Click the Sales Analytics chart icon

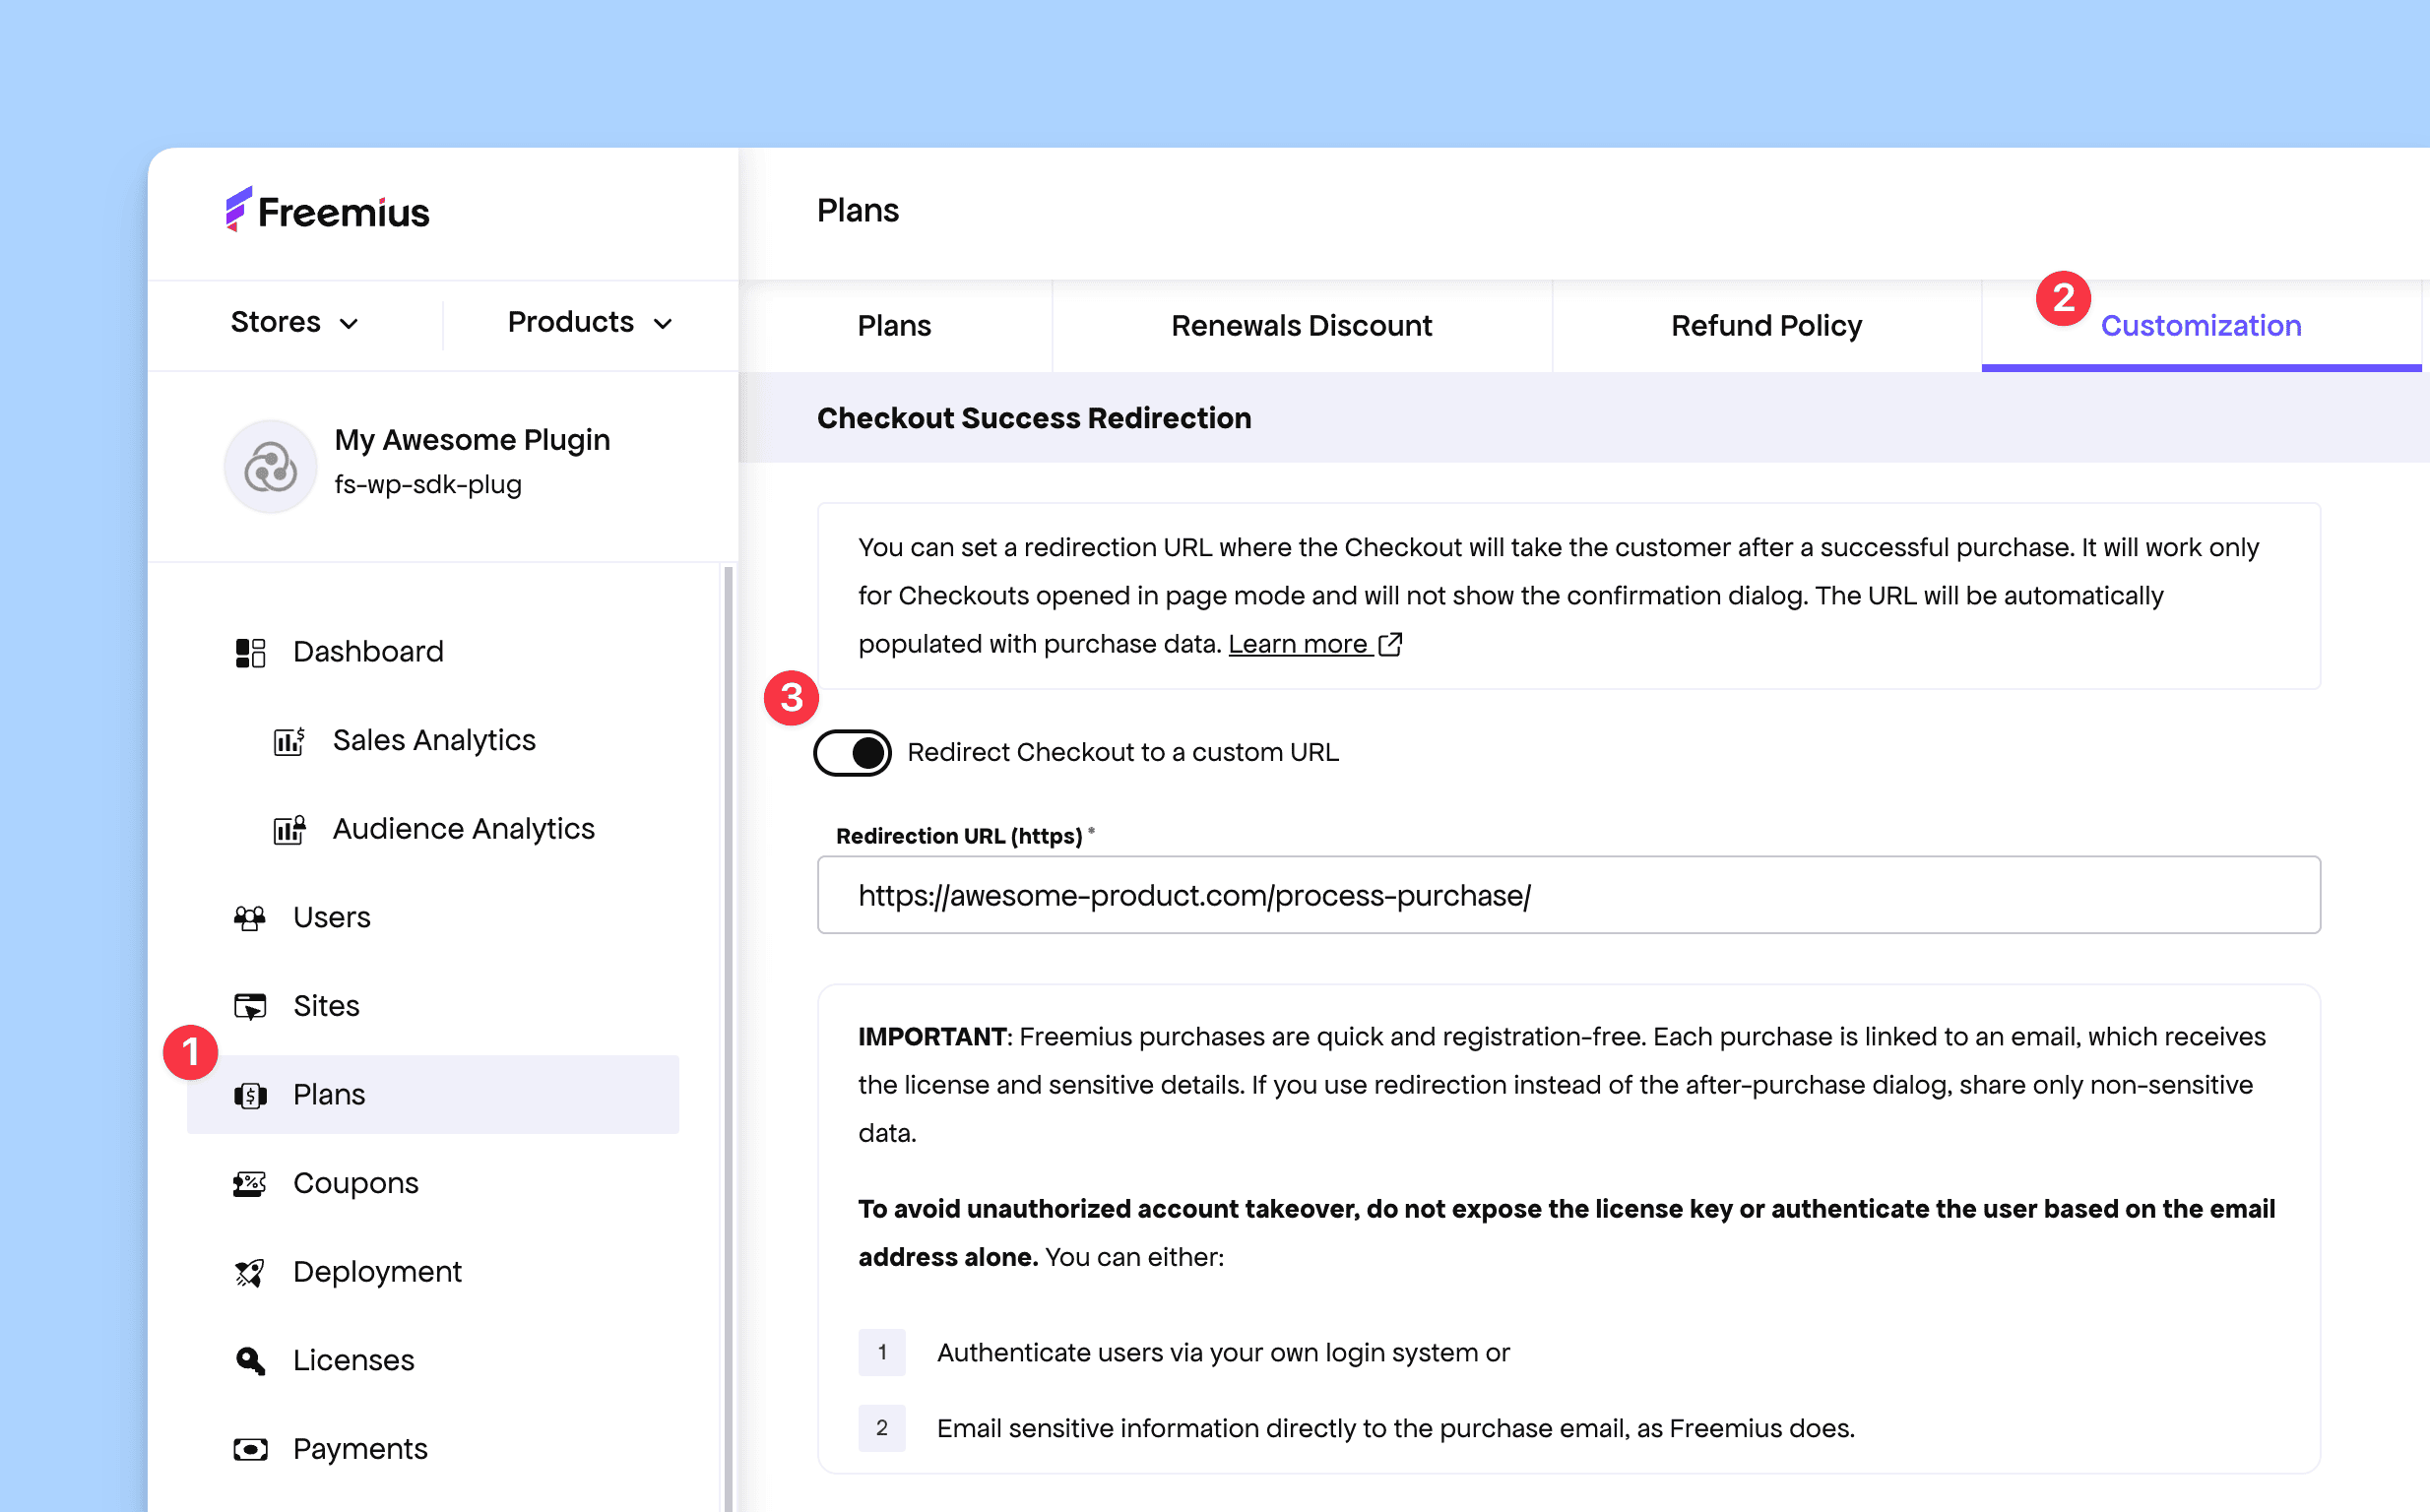[289, 741]
